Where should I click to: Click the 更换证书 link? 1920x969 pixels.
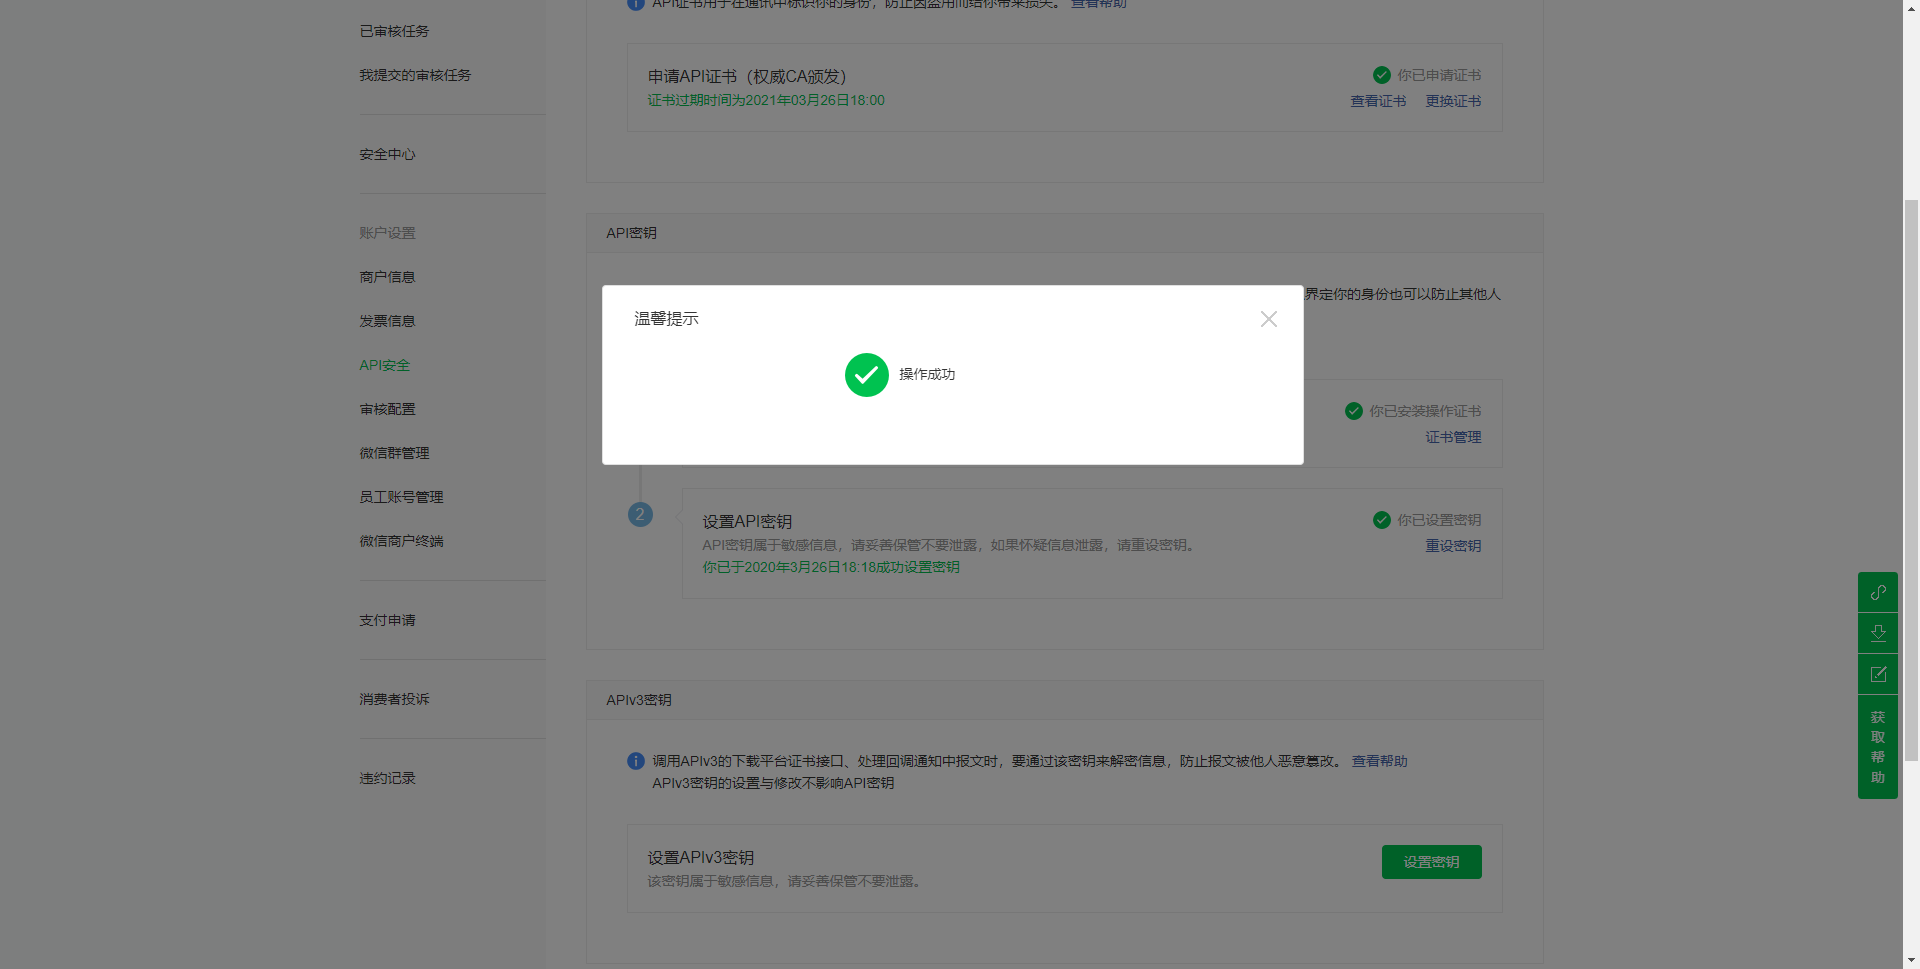(x=1453, y=101)
